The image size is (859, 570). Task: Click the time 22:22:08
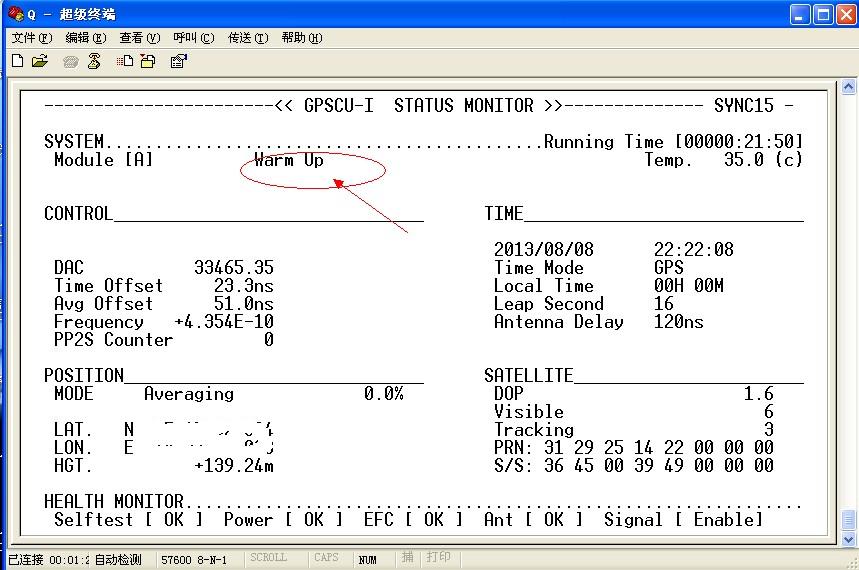tap(694, 249)
